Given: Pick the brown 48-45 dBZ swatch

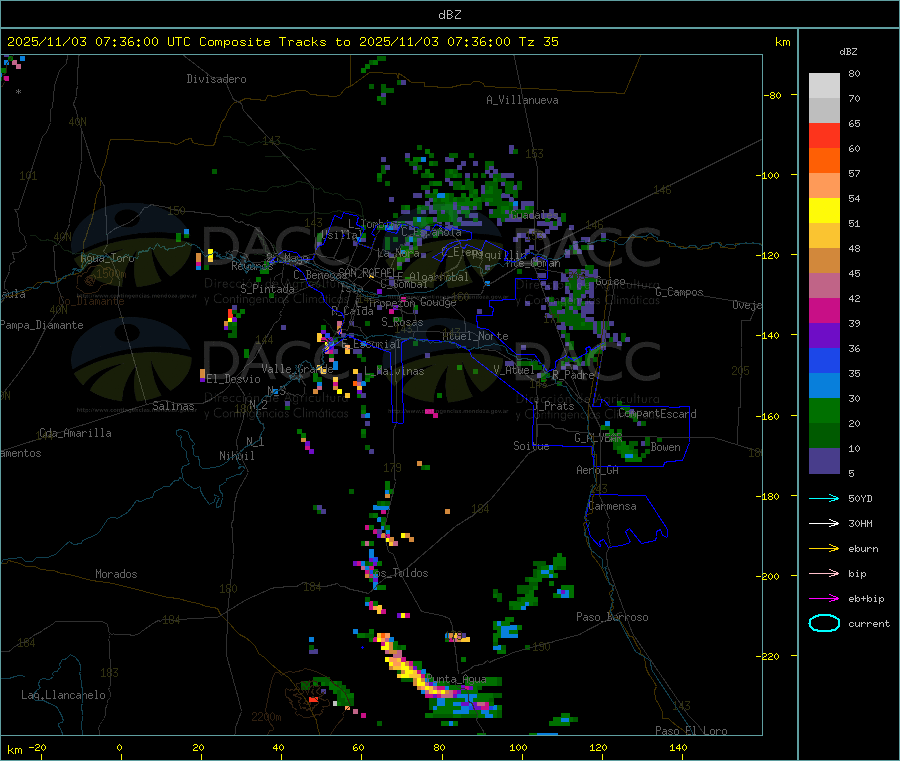Looking at the screenshot, I should [x=824, y=261].
